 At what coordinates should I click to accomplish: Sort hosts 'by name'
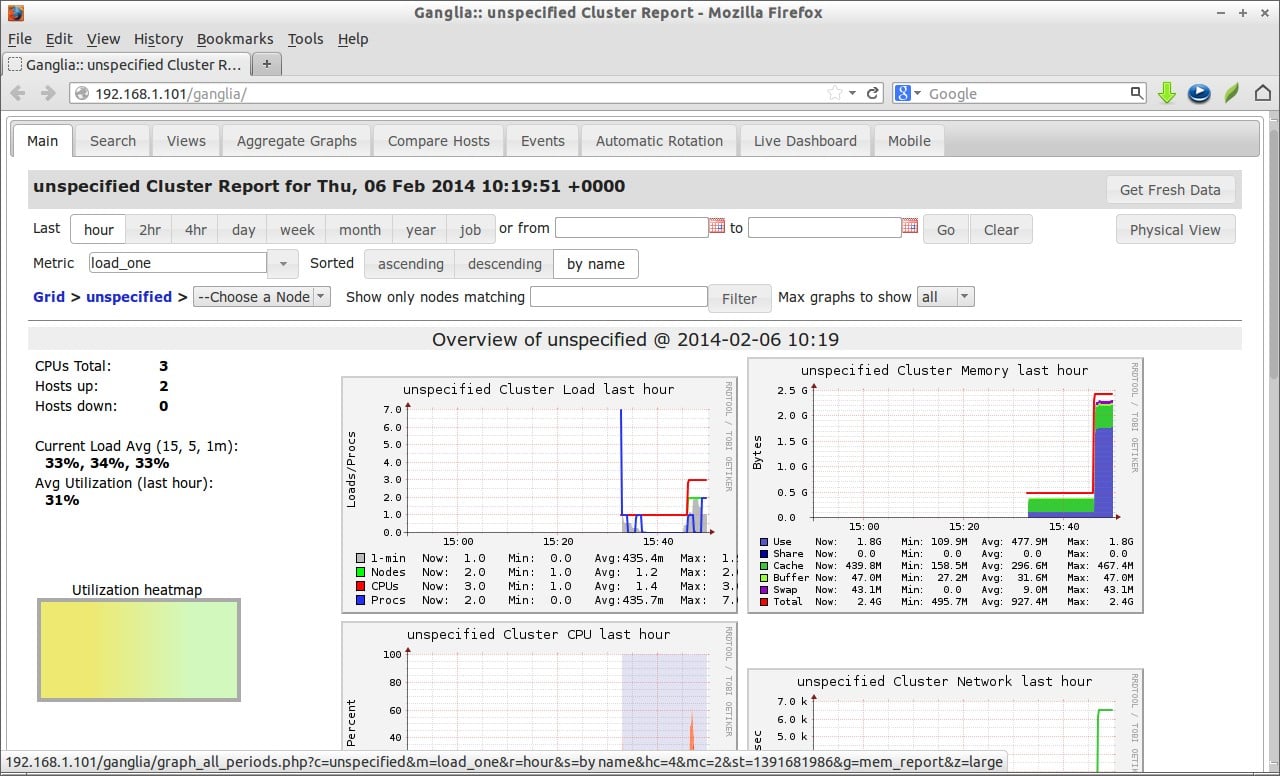point(595,264)
